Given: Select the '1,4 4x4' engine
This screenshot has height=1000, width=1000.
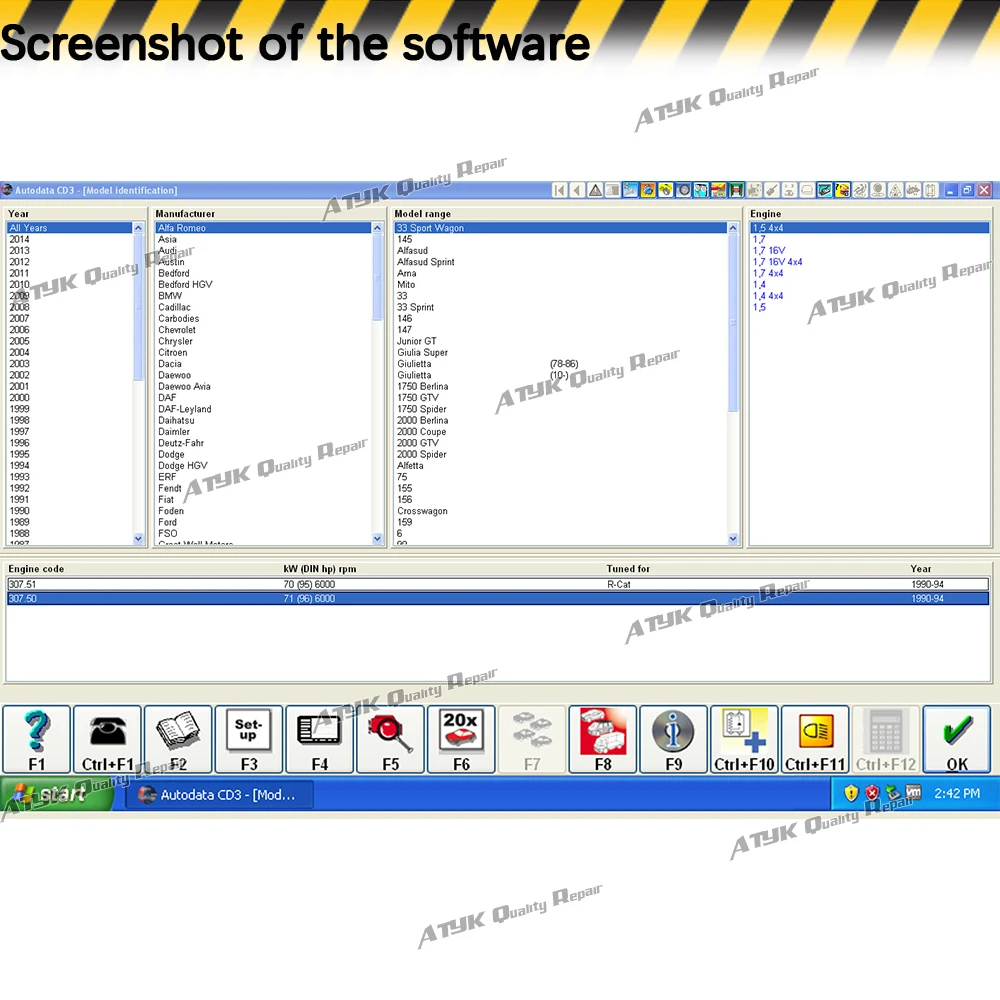Looking at the screenshot, I should [870, 296].
